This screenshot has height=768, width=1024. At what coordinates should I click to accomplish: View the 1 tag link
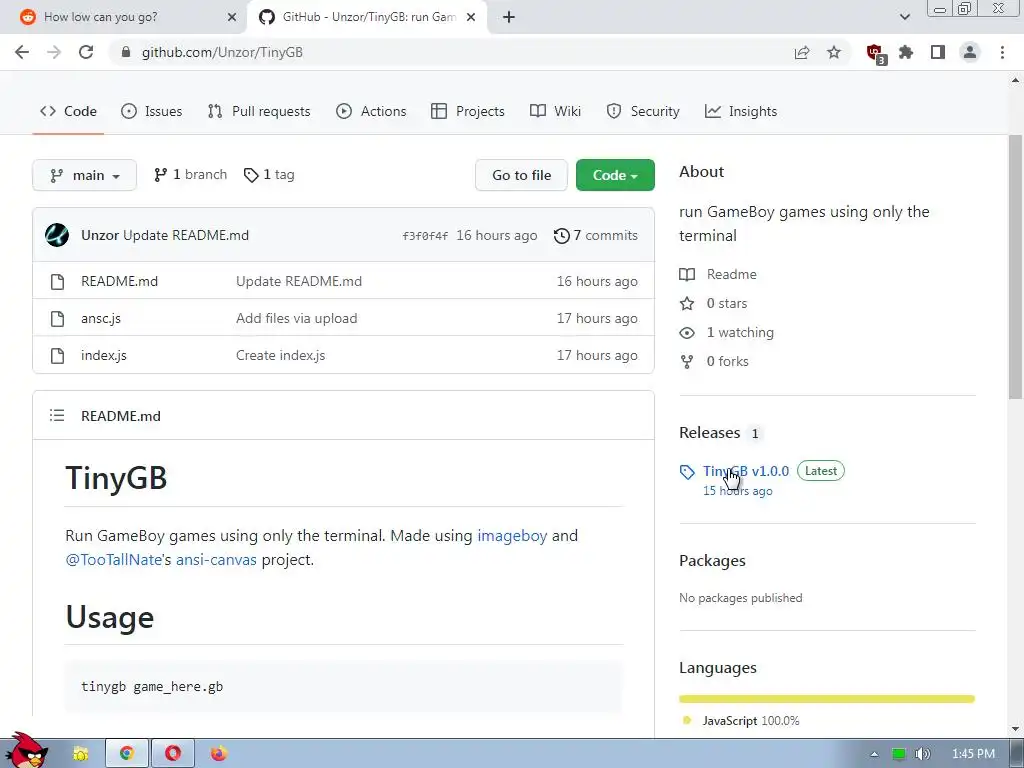pos(269,174)
